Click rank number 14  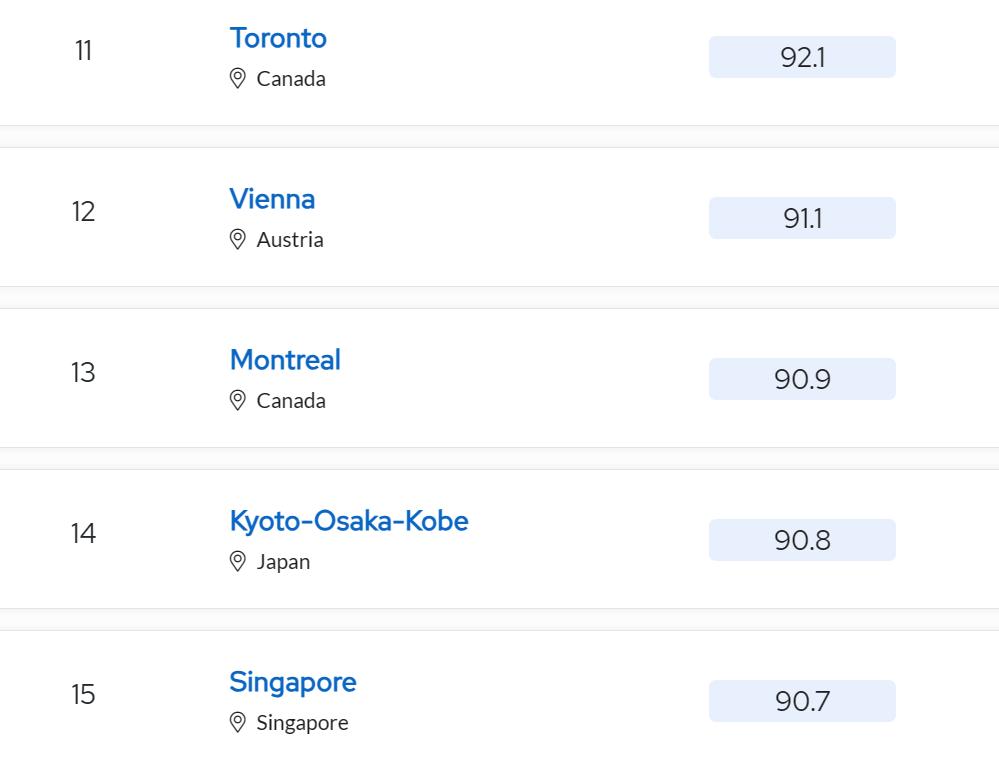tap(83, 534)
